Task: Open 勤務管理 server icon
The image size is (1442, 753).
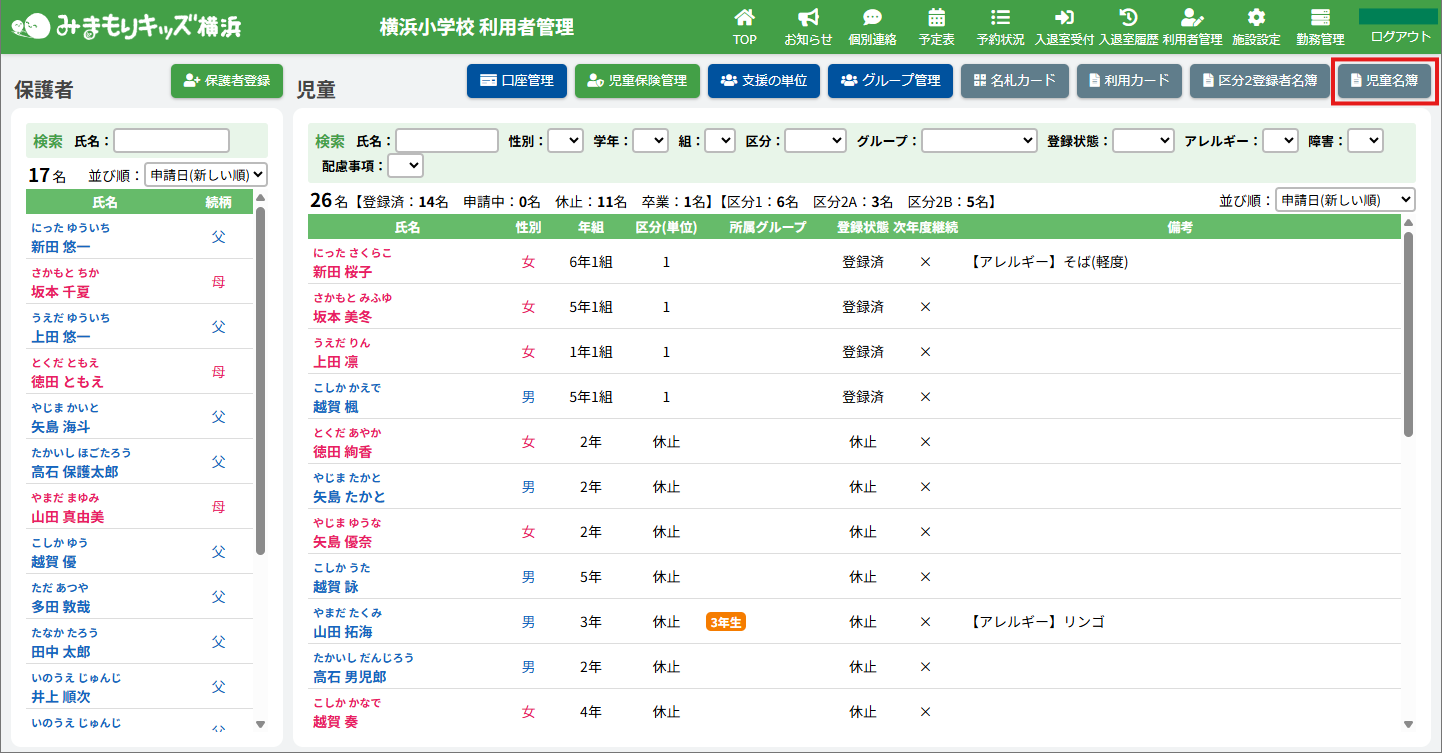Action: [1320, 18]
